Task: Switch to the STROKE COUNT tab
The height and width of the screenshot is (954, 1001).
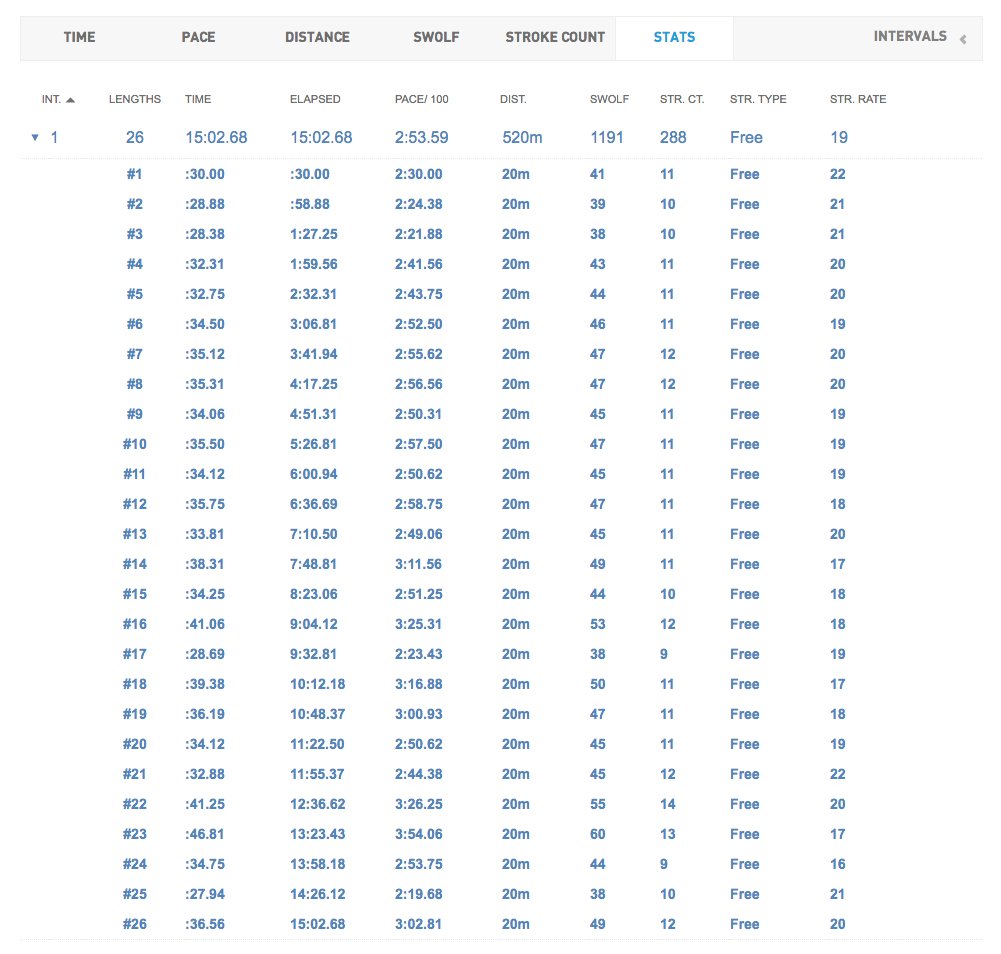Action: [555, 37]
